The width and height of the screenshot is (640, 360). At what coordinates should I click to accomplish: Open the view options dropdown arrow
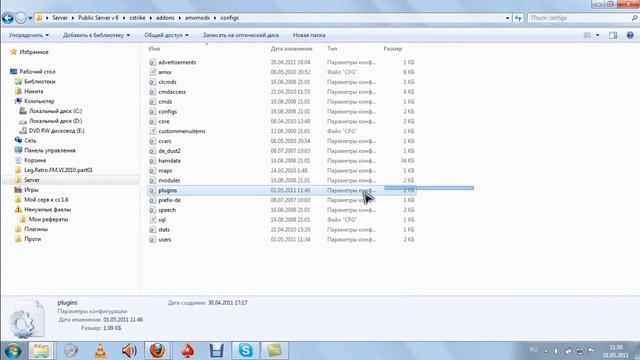point(598,36)
